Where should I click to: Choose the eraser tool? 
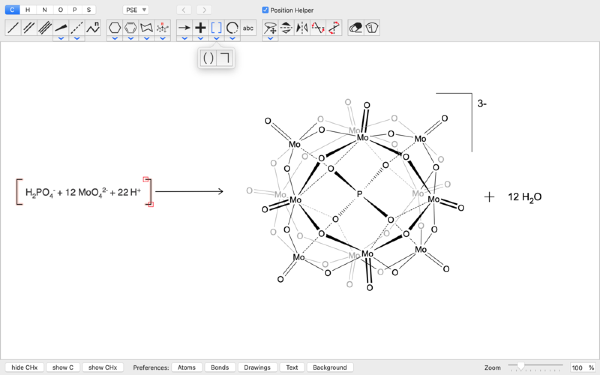tap(355, 28)
